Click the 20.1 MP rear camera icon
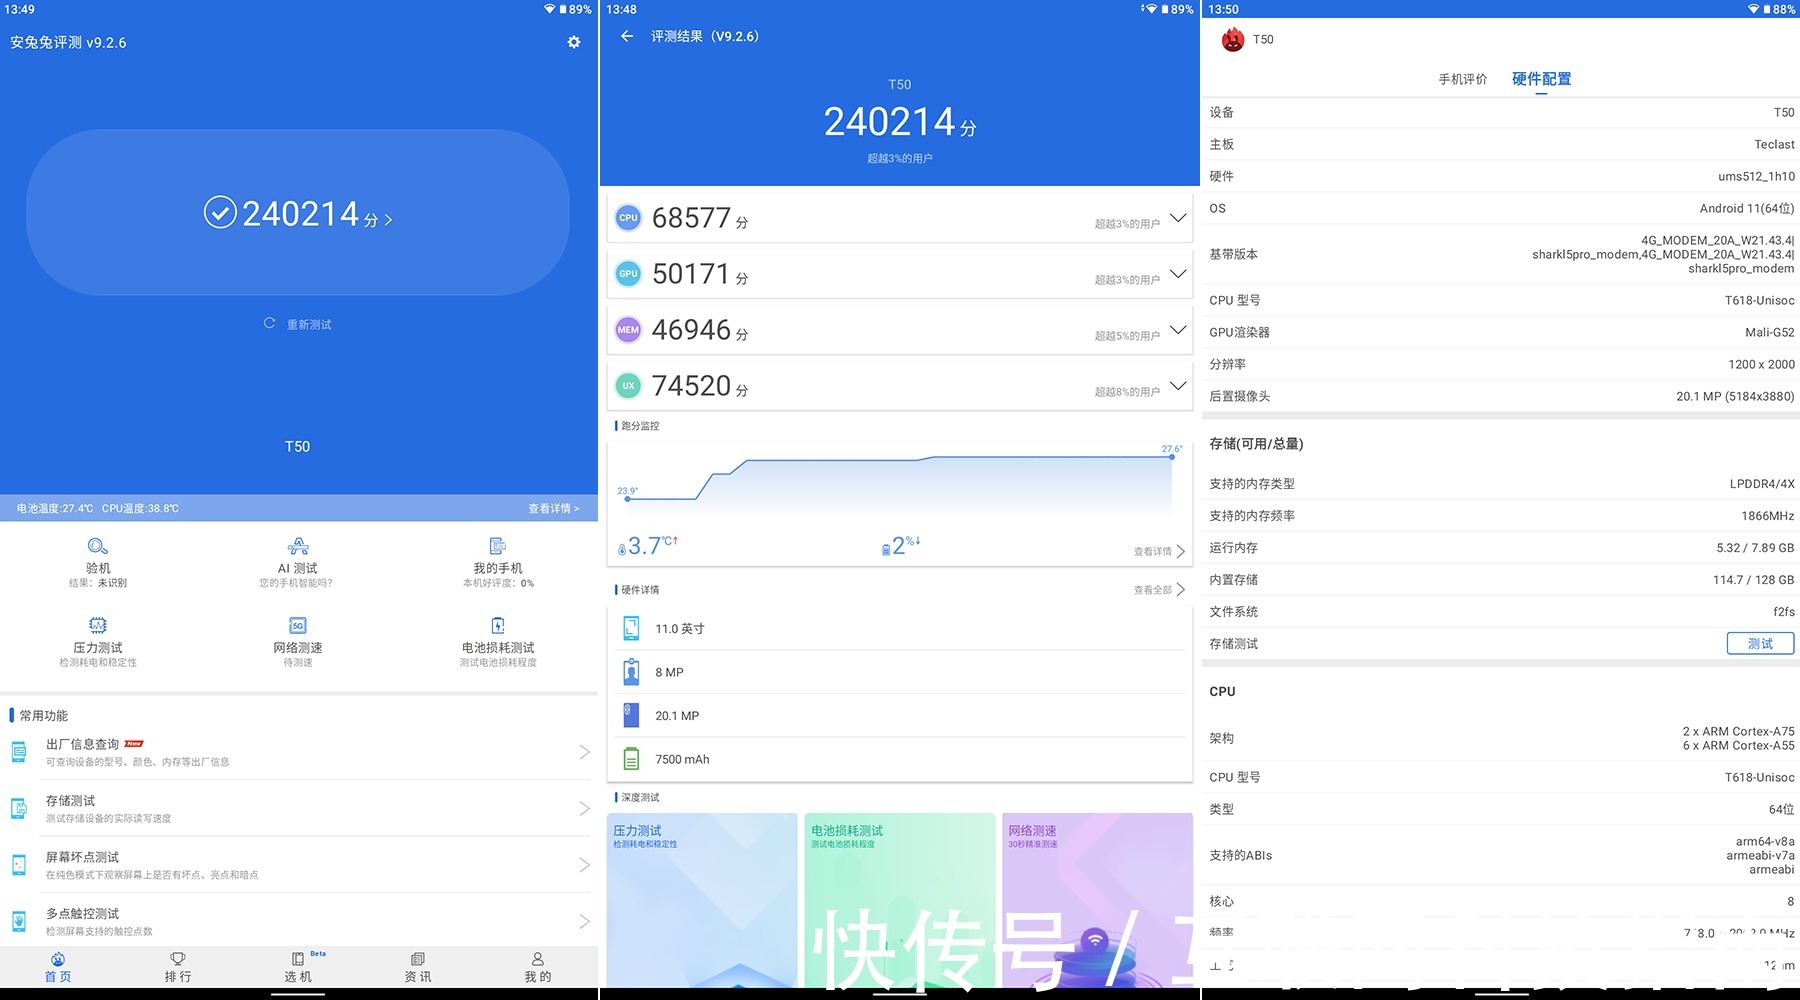The width and height of the screenshot is (1800, 1000). tap(631, 715)
